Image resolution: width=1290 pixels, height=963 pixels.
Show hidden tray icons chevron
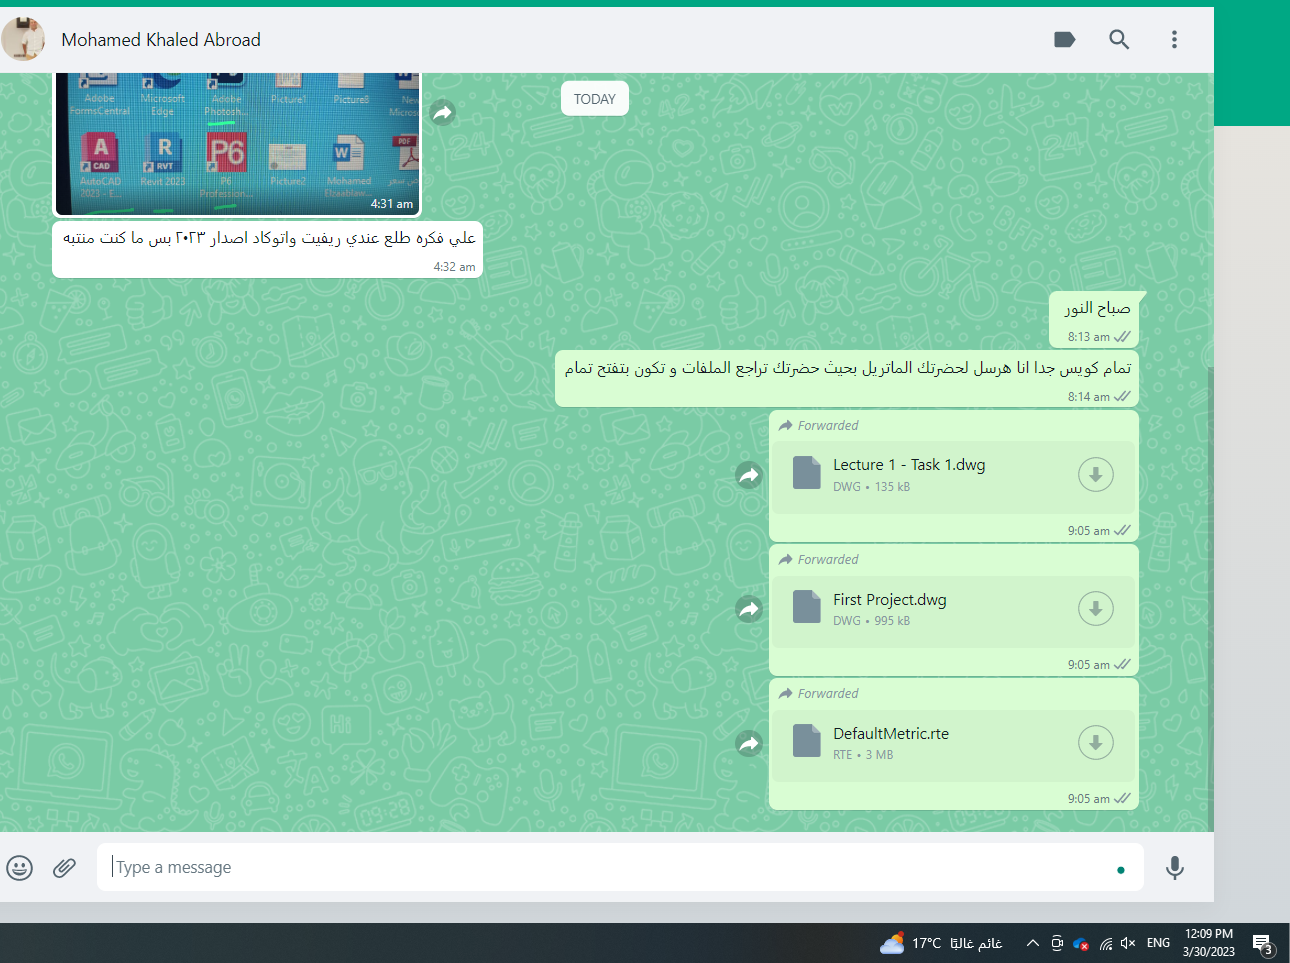pyautogui.click(x=1033, y=943)
